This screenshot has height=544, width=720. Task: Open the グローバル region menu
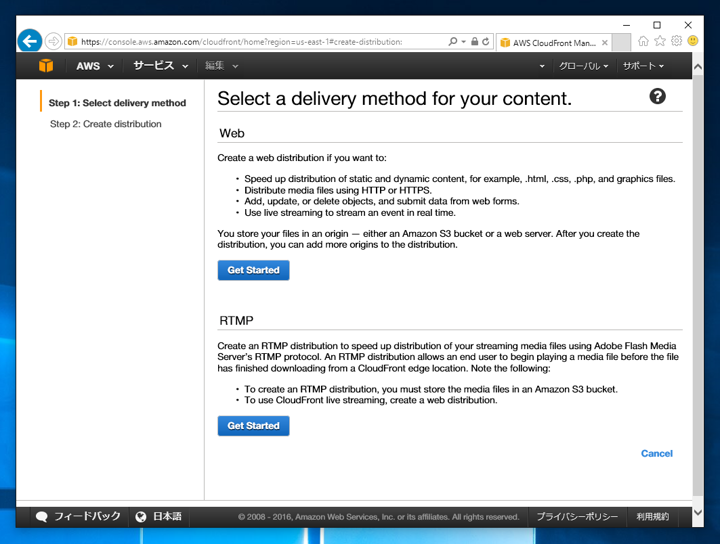point(583,66)
